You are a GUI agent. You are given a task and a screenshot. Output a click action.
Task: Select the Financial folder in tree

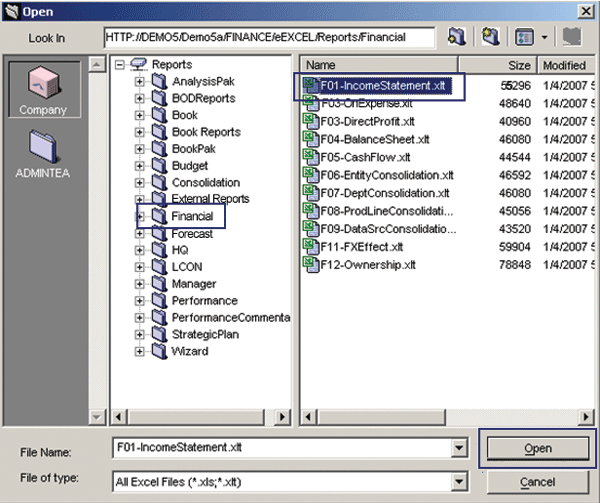pos(191,216)
